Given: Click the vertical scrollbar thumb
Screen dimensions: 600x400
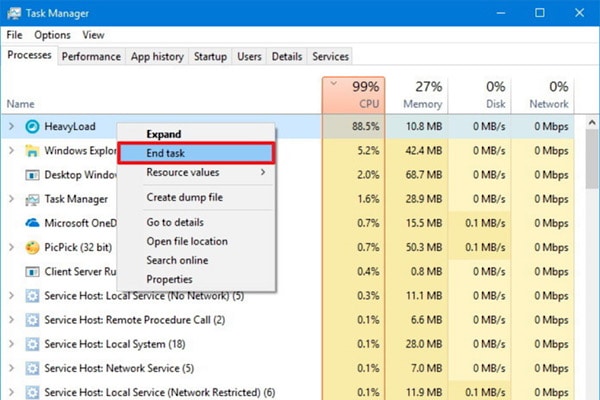Looking at the screenshot, I should [x=592, y=159].
